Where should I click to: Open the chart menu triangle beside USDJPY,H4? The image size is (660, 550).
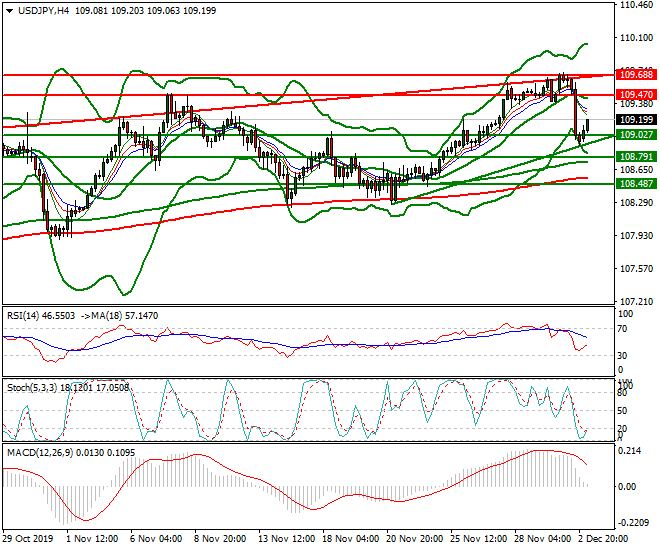point(10,11)
